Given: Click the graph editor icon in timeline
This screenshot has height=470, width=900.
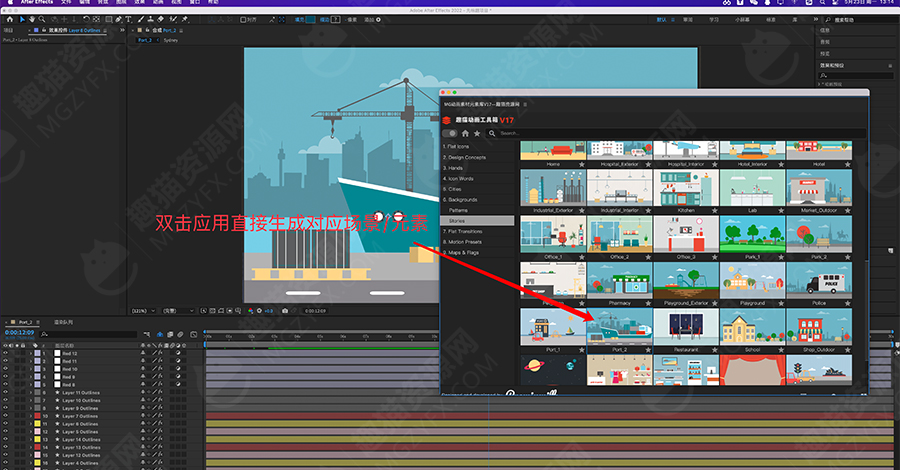Looking at the screenshot, I should click(x=193, y=334).
